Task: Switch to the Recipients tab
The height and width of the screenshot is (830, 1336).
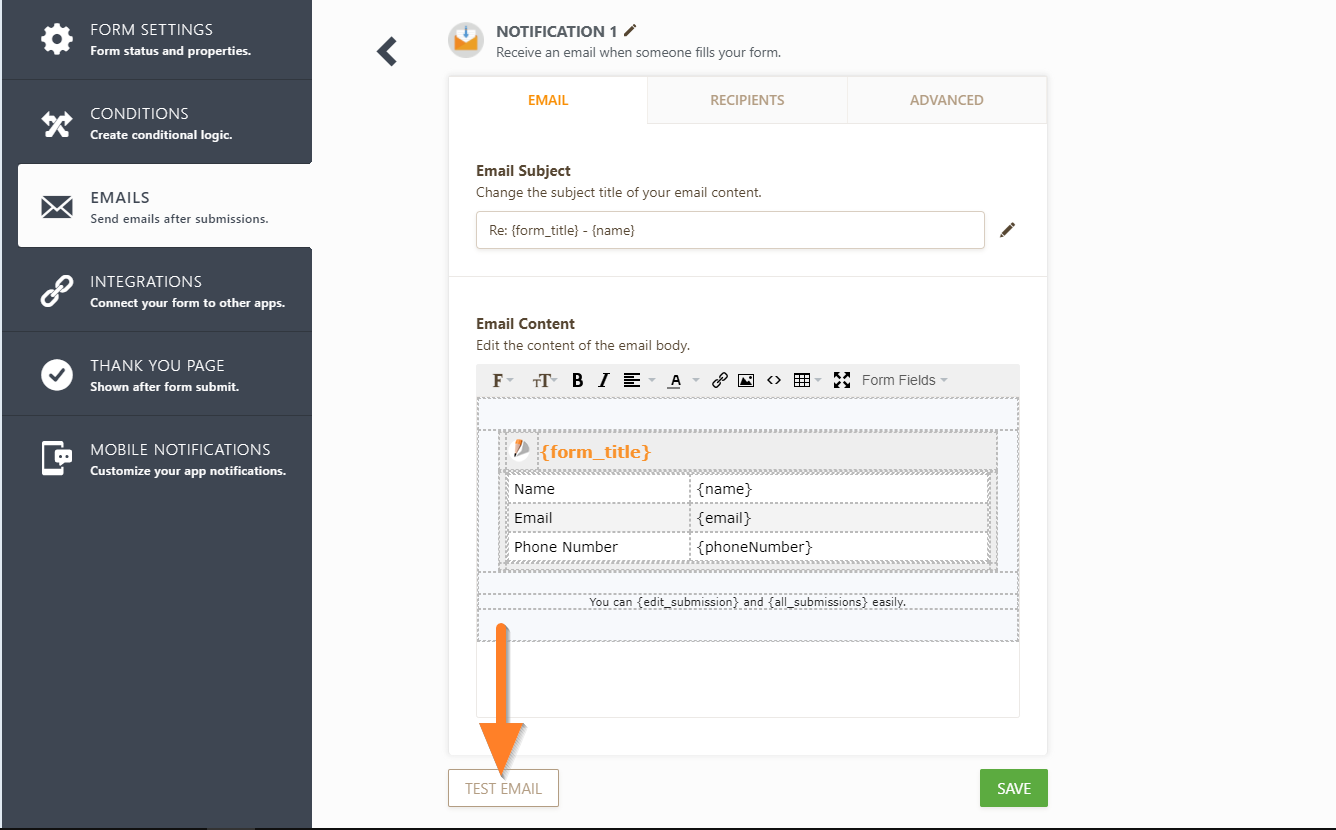Action: click(x=747, y=100)
